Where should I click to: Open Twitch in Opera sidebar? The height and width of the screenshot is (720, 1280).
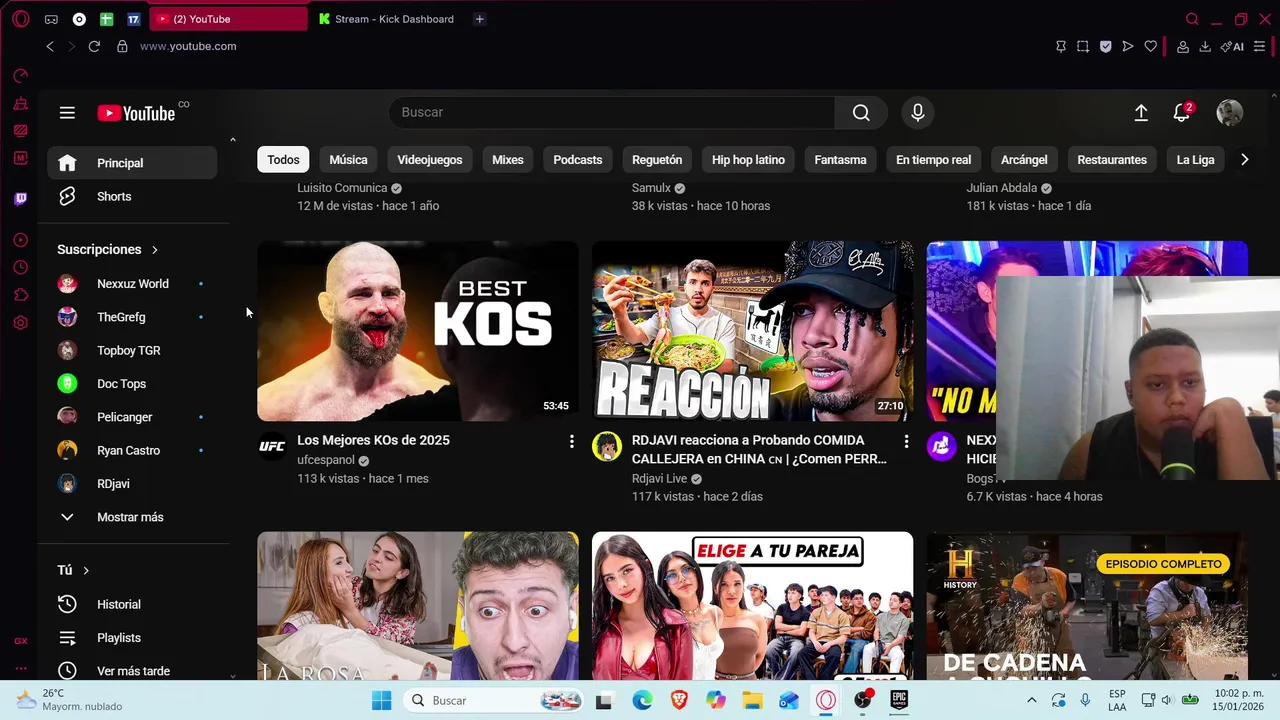click(x=21, y=199)
